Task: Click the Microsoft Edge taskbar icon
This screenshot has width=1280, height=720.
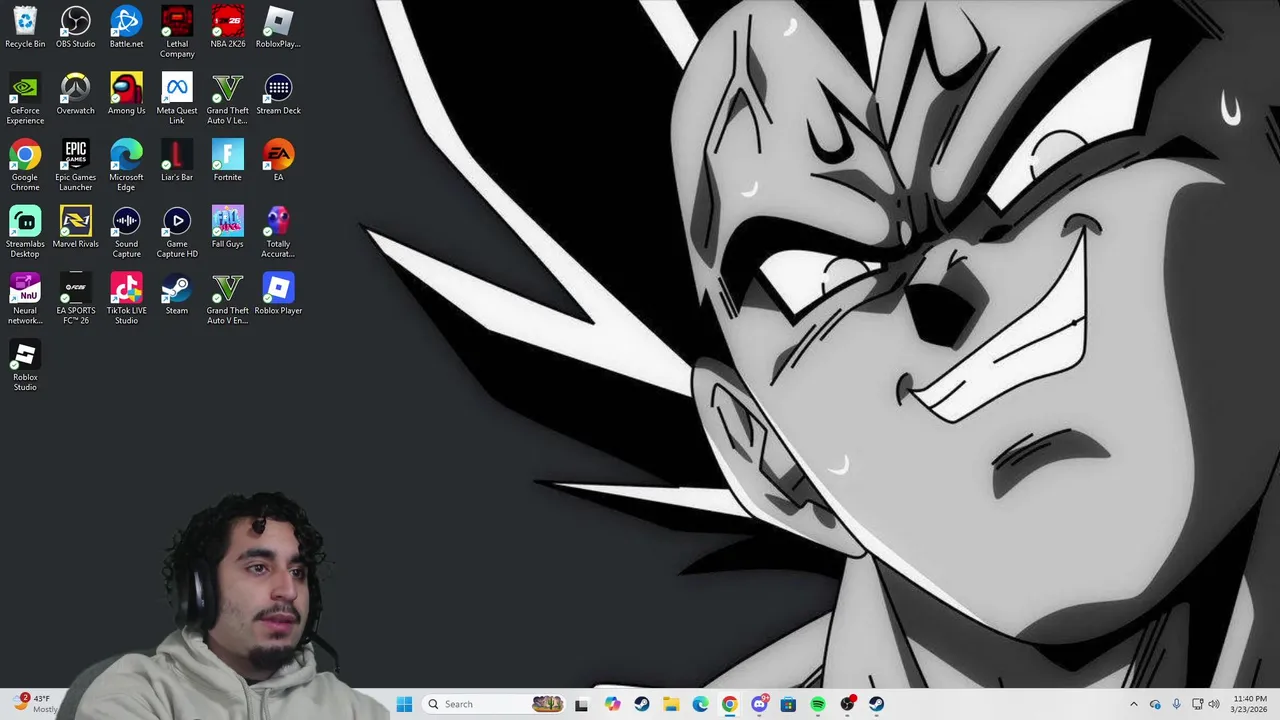Action: [700, 704]
